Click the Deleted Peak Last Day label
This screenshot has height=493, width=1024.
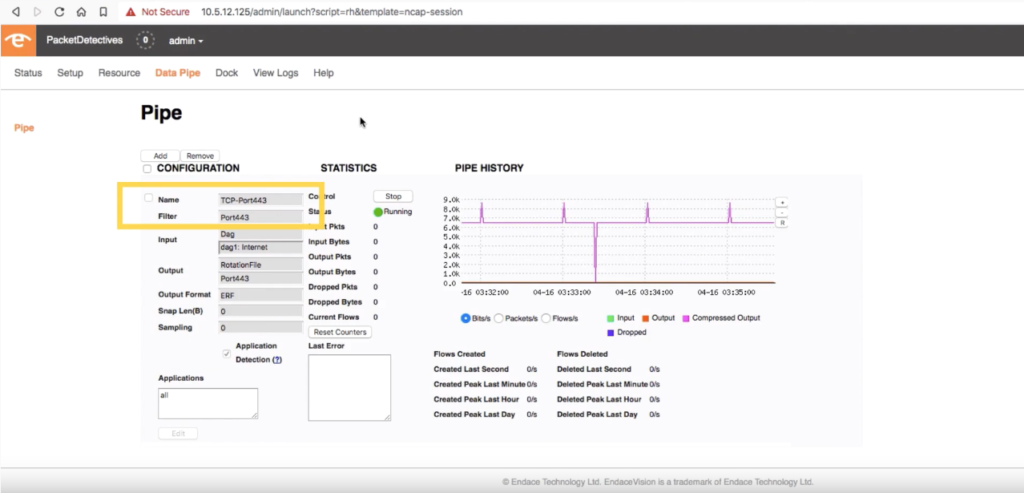click(597, 415)
